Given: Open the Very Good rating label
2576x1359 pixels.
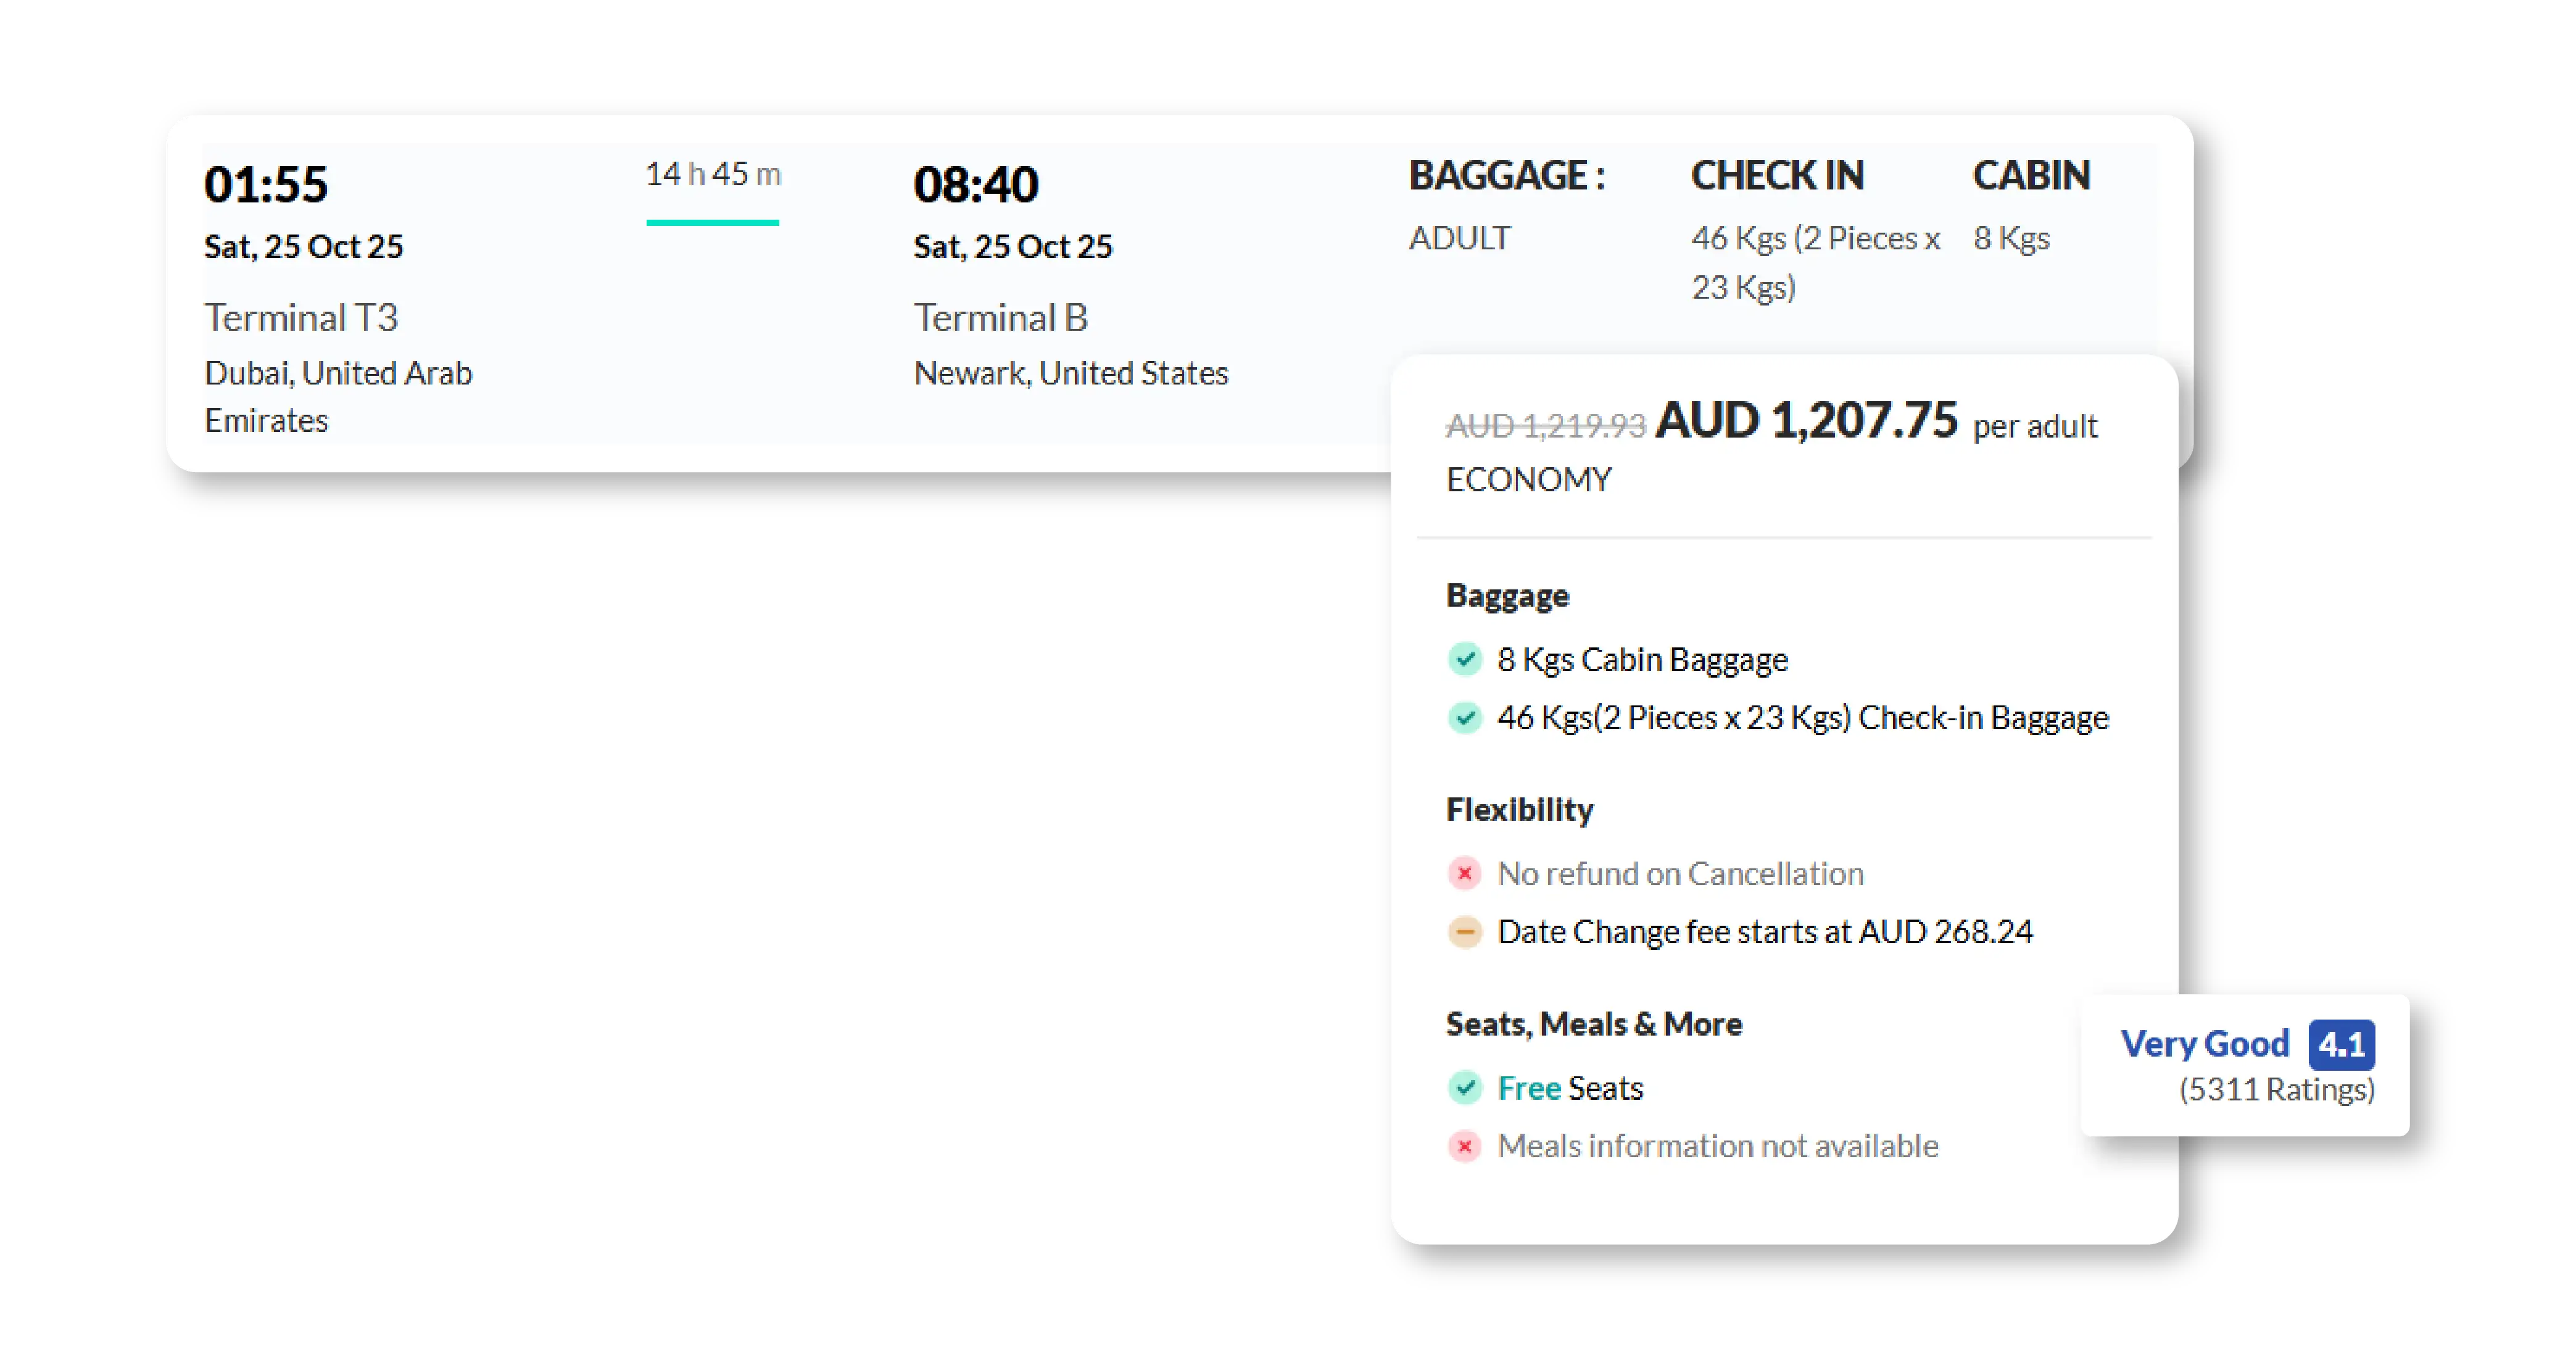Looking at the screenshot, I should point(2204,1045).
